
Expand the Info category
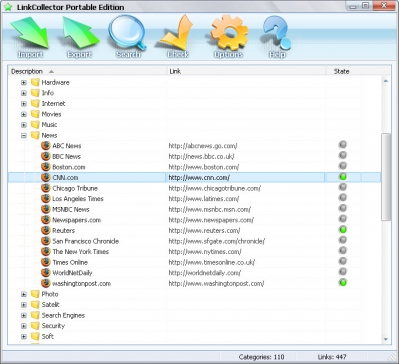click(24, 93)
